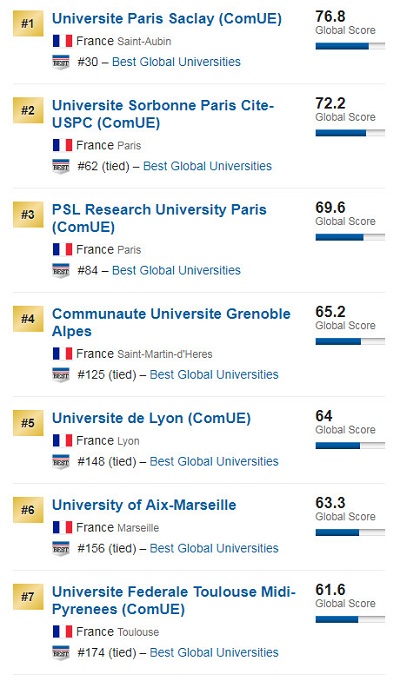Click the #7 gold rank badge
The image size is (400, 681).
click(28, 597)
